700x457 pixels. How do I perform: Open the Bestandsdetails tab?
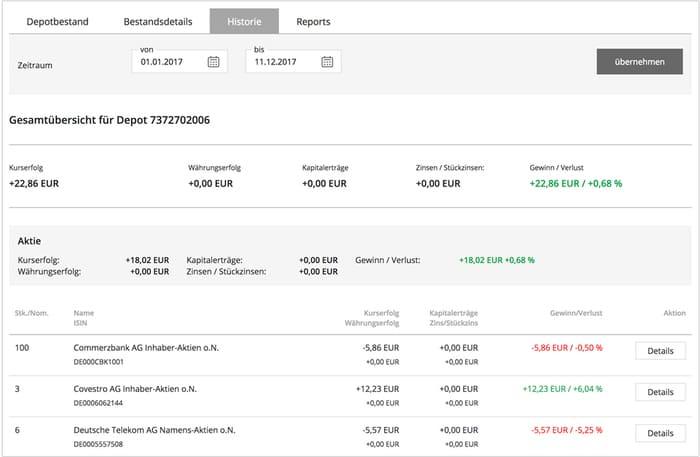tap(158, 21)
